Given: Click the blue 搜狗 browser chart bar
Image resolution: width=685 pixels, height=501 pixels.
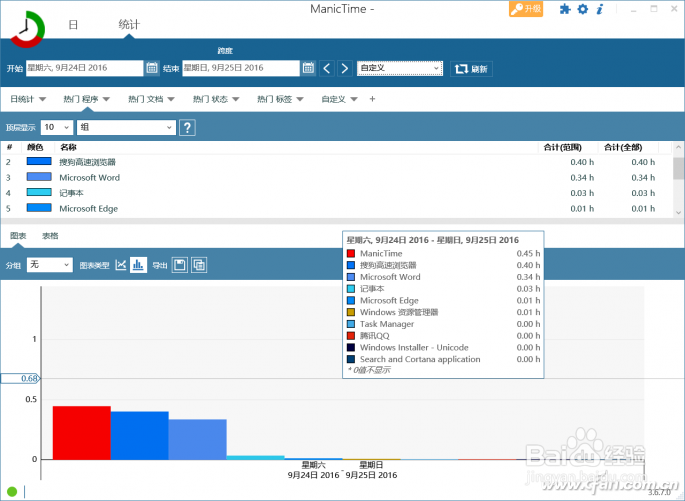Looking at the screenshot, I should 140,435.
